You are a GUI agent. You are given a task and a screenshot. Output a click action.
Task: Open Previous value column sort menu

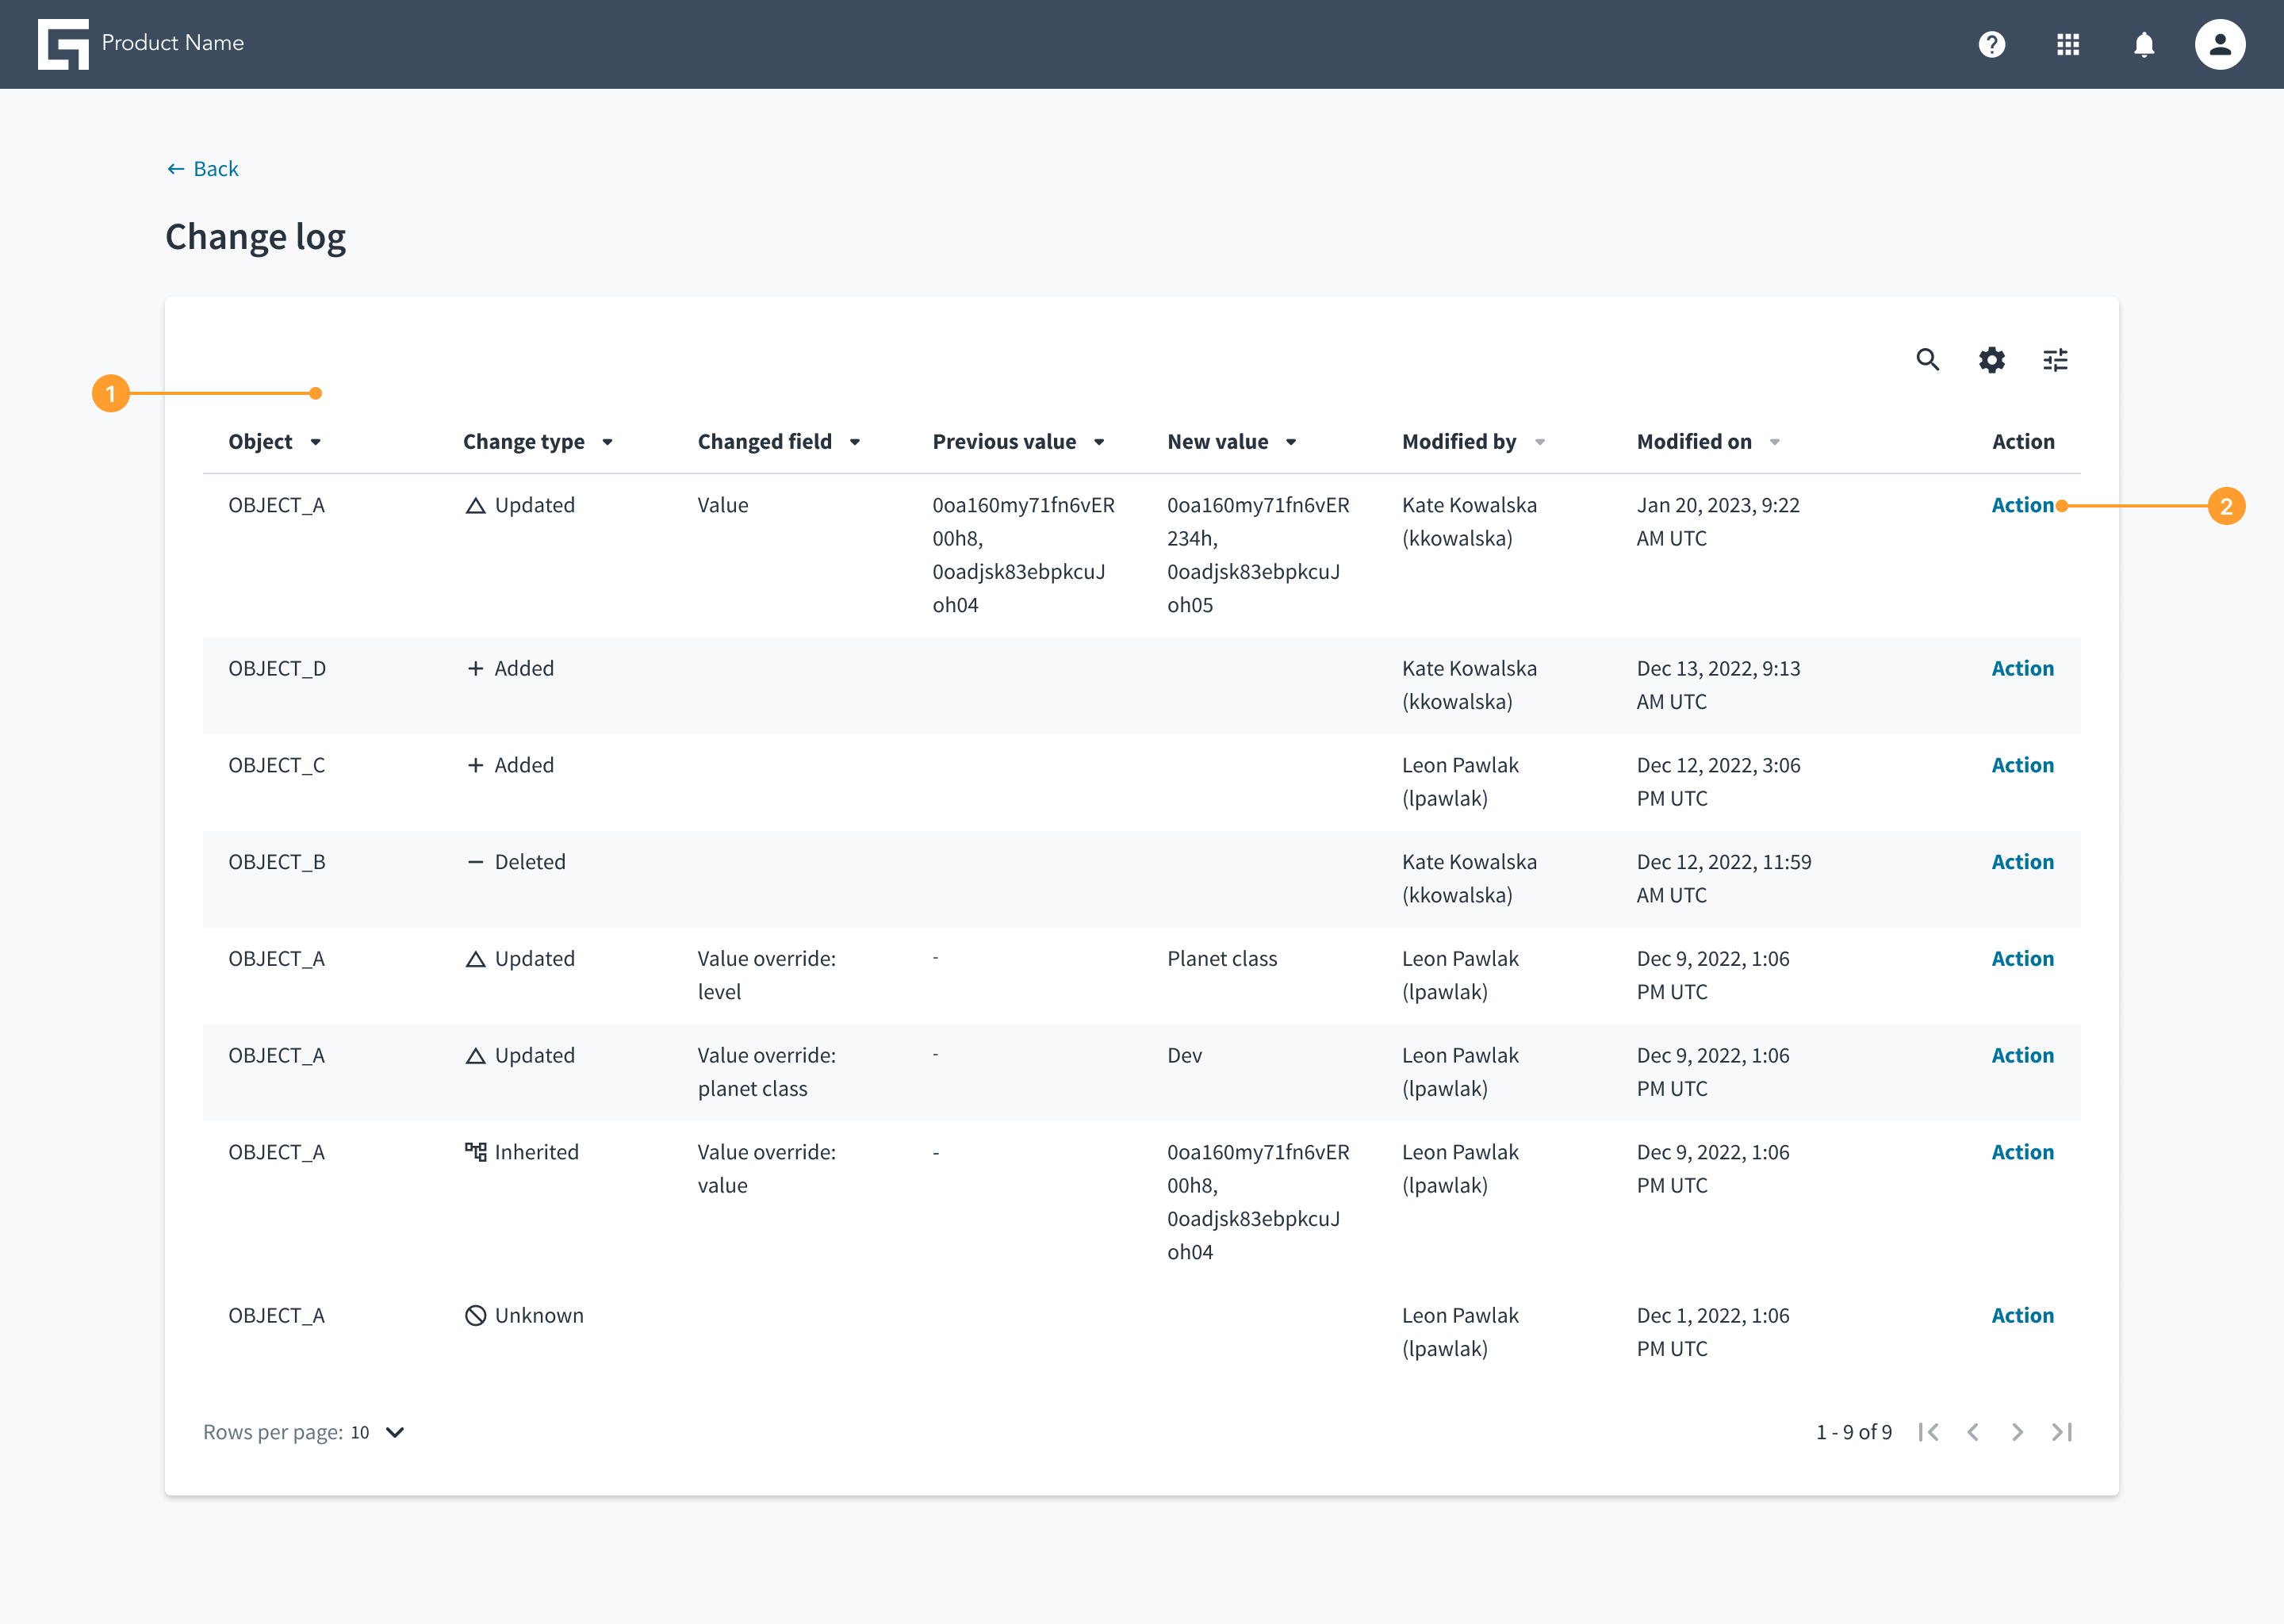click(1099, 442)
